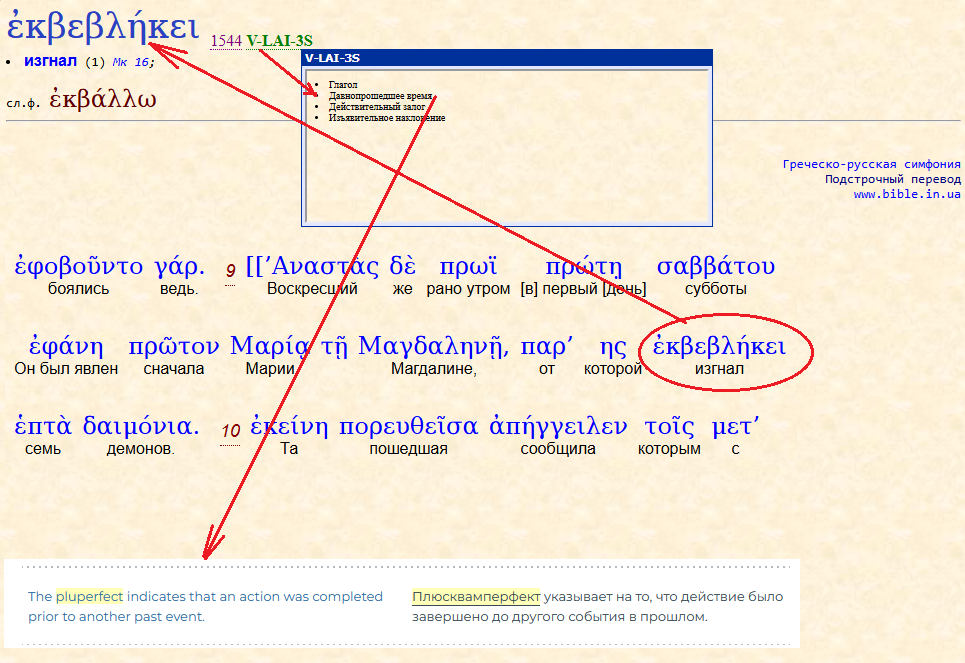Click the bold translation word изгнал at top

click(x=51, y=61)
